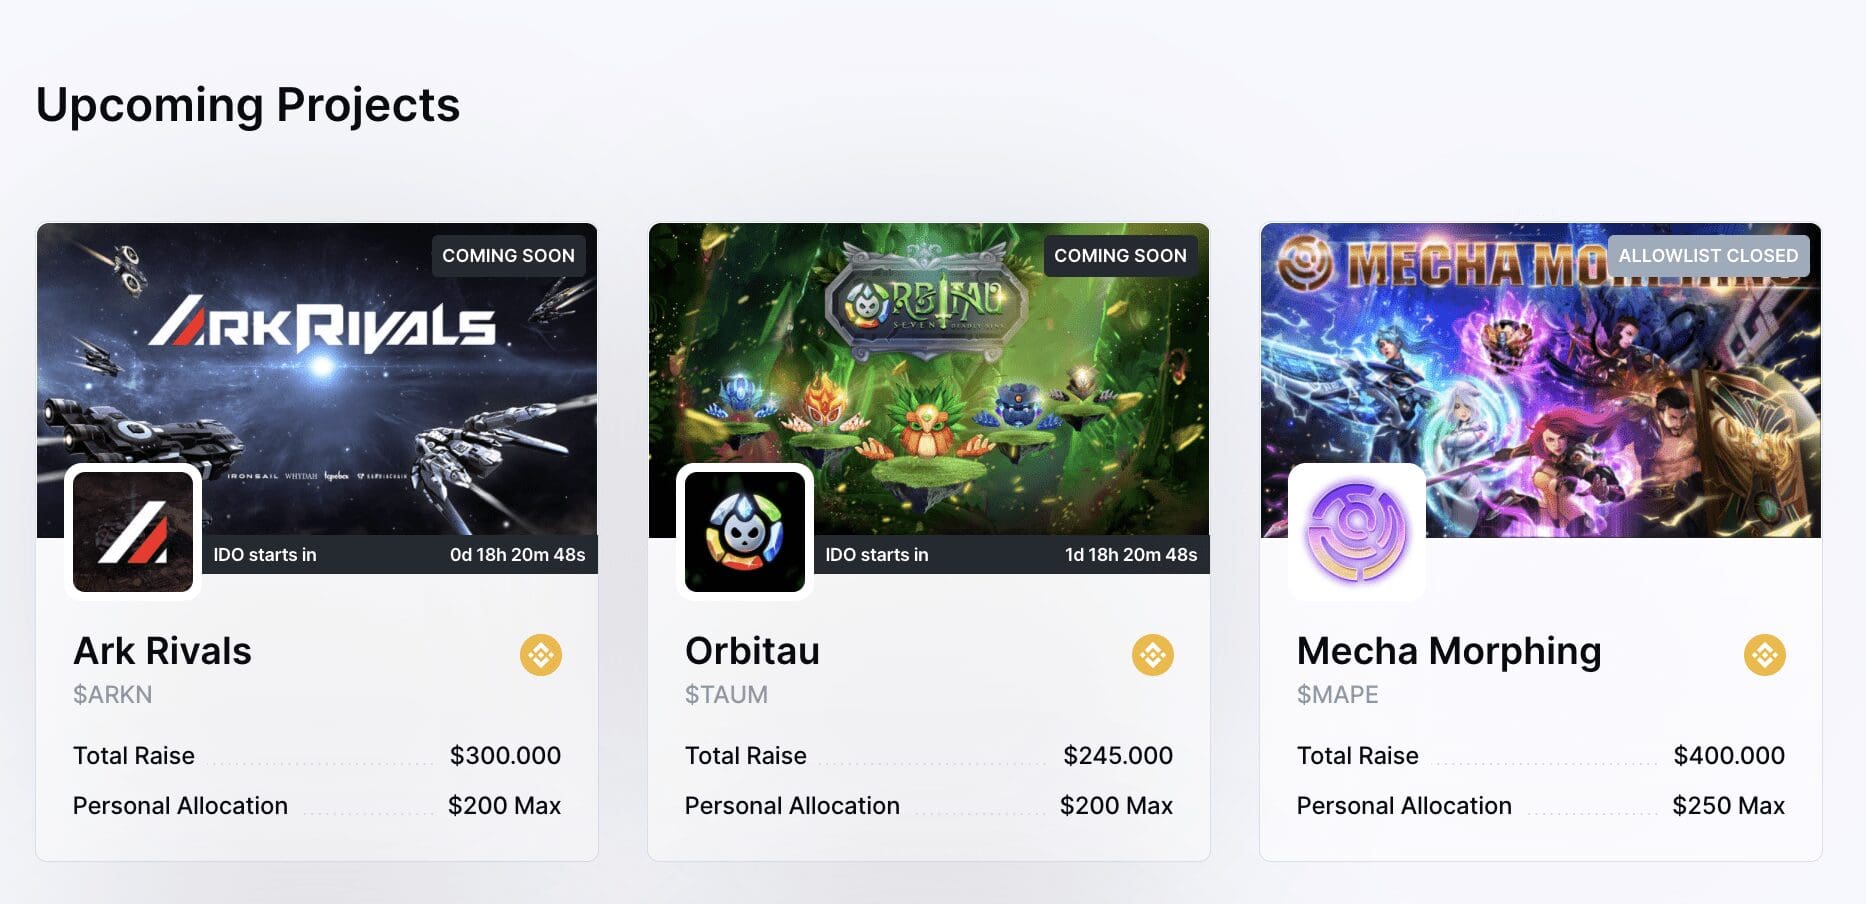Click the Ark Rivals project title
1866x904 pixels.
[162, 651]
